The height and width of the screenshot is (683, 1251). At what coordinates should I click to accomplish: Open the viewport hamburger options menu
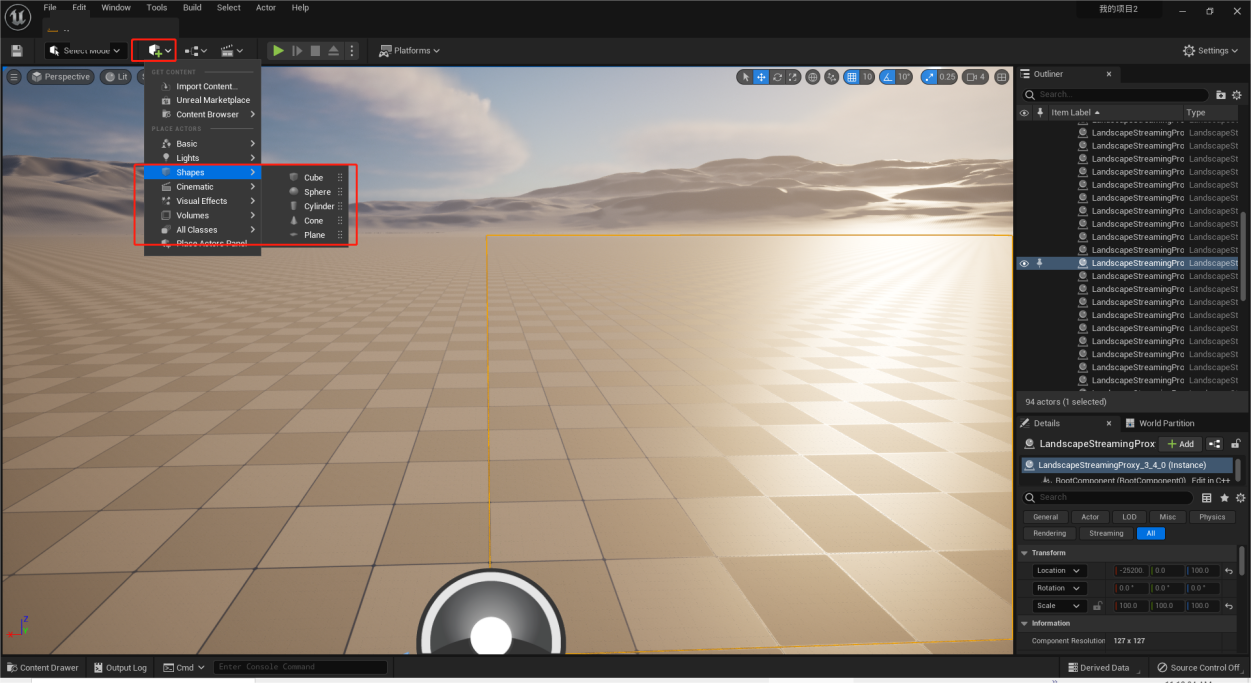tap(14, 77)
